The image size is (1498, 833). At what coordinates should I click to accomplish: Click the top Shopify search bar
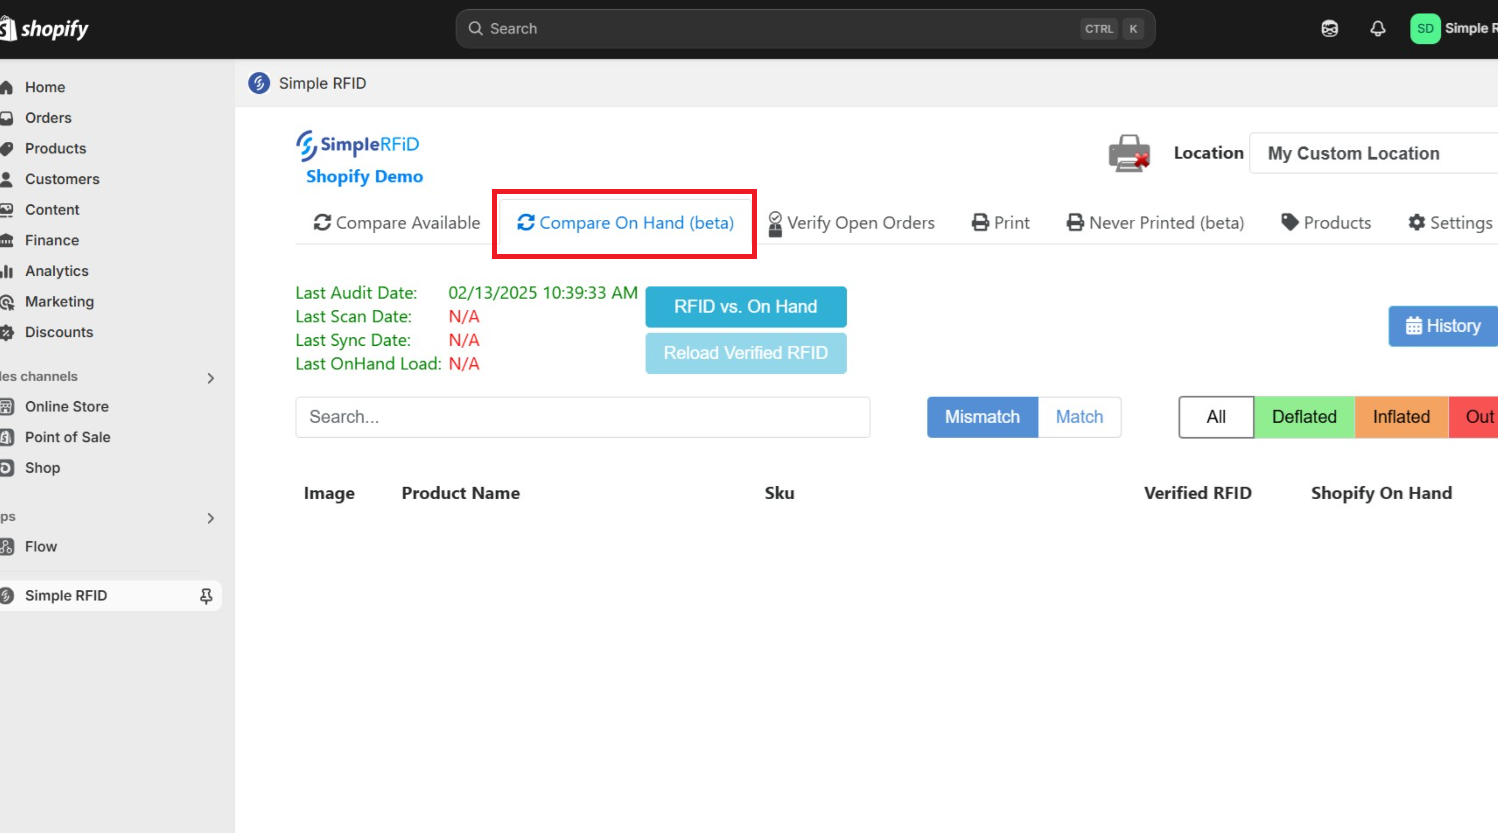[x=805, y=29]
